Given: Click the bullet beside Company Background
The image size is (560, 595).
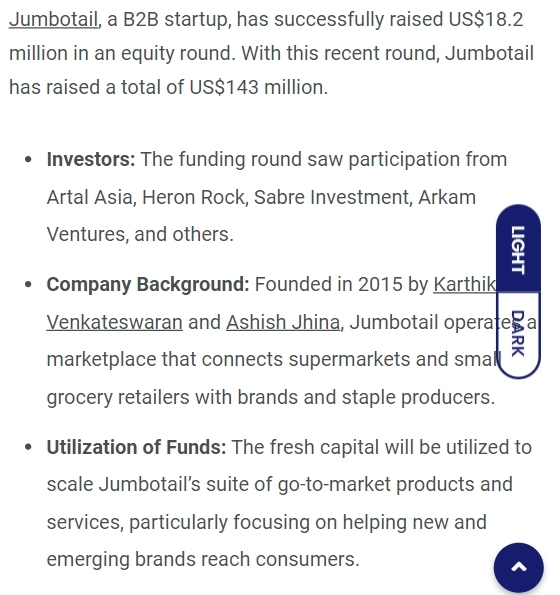Looking at the screenshot, I should tap(28, 285).
